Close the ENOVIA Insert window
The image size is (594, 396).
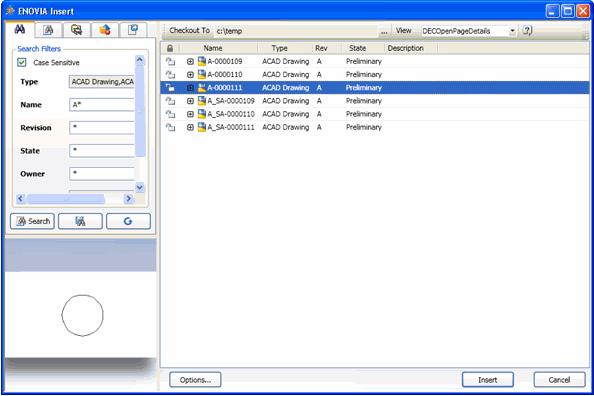tap(583, 11)
